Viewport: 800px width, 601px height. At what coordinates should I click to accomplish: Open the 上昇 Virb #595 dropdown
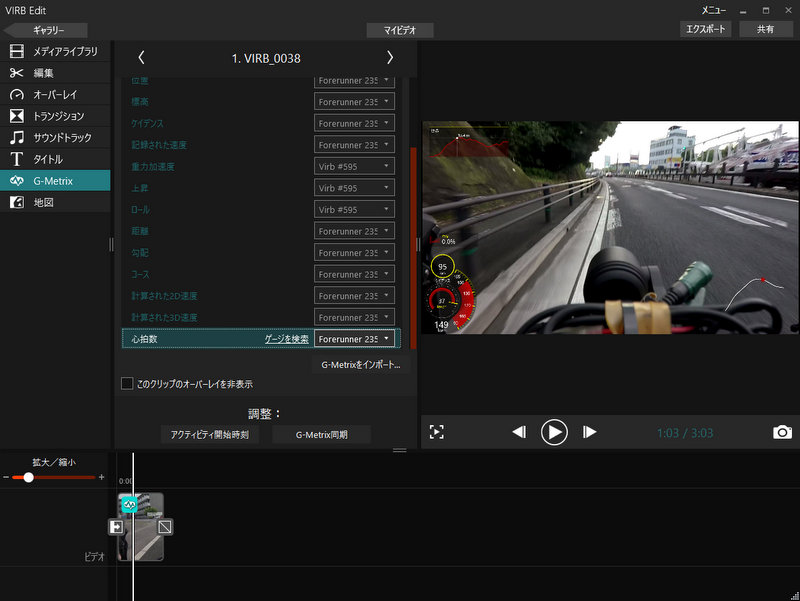354,188
